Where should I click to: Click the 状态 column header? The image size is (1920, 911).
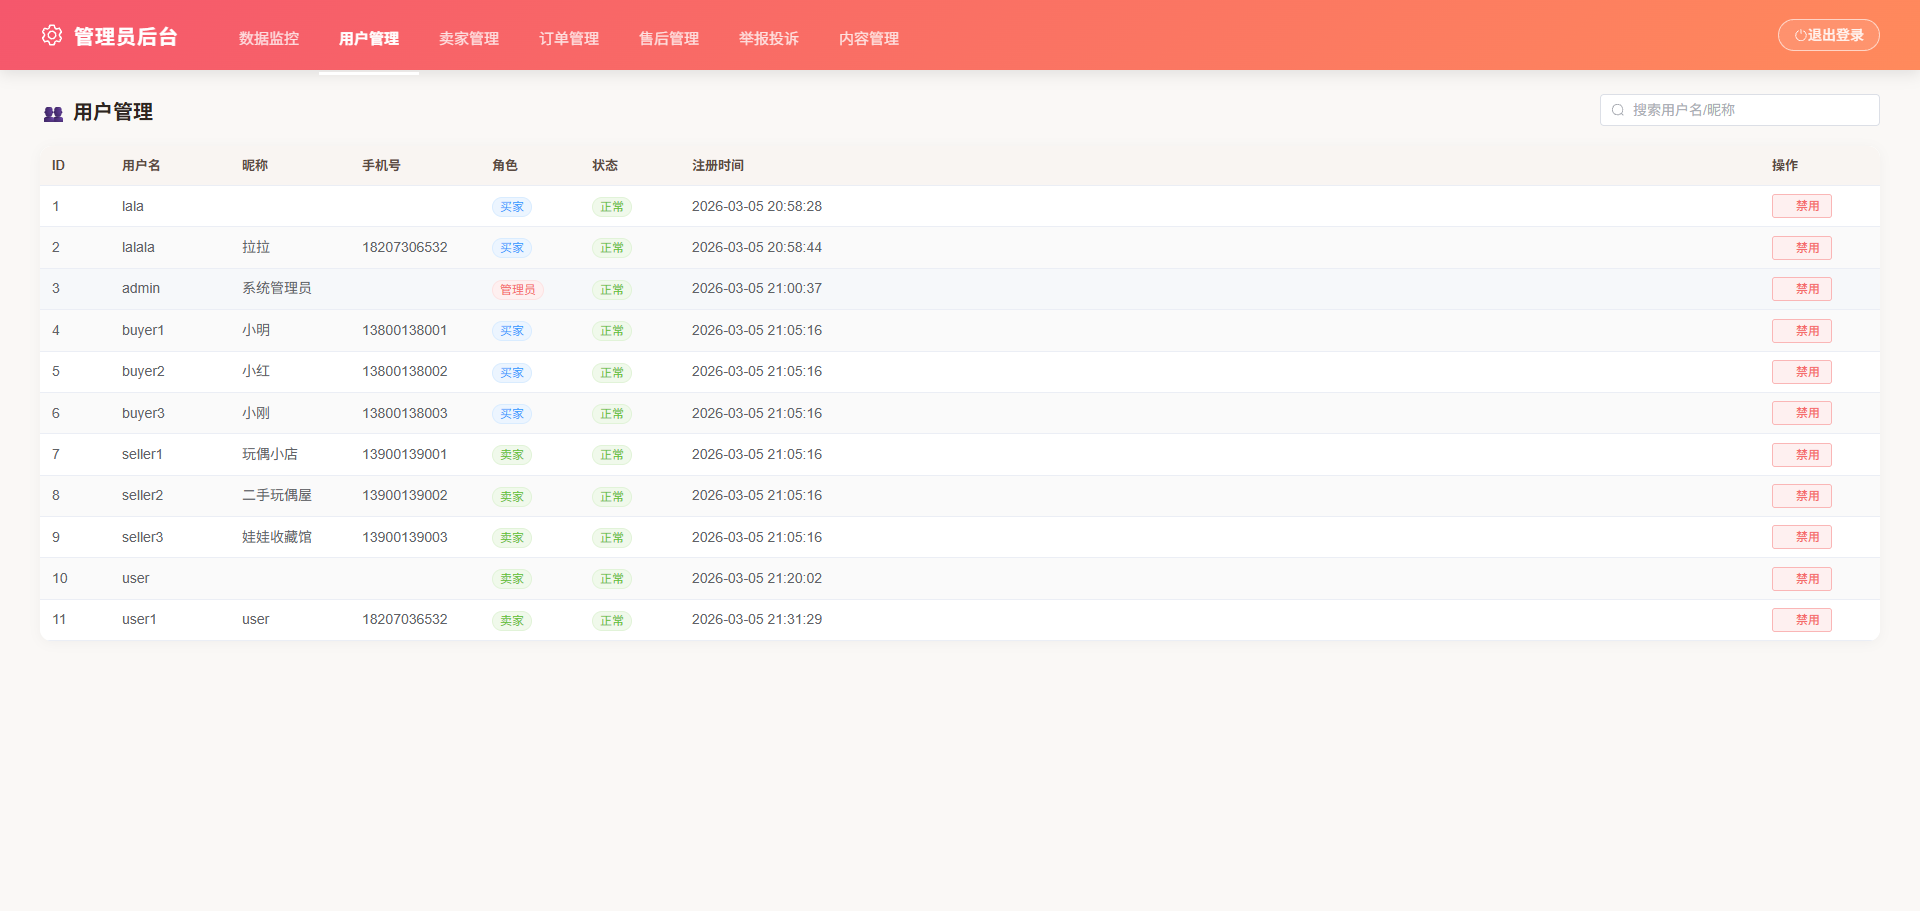(605, 165)
